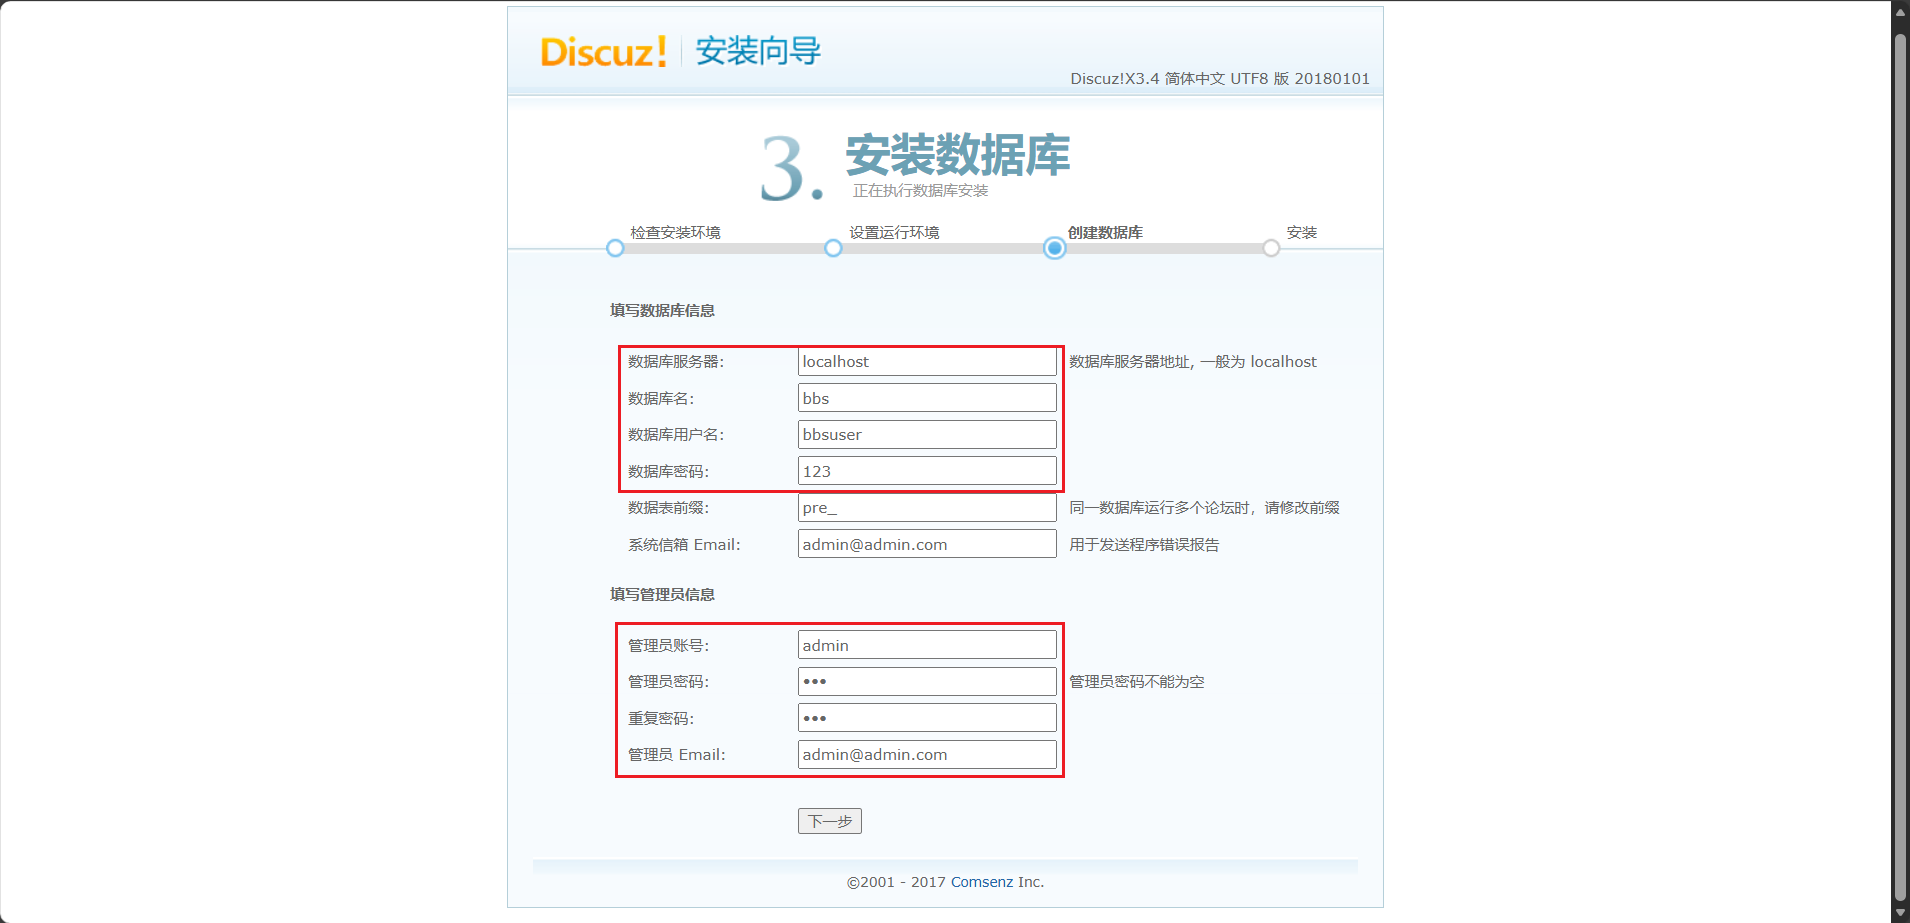Image resolution: width=1910 pixels, height=923 pixels.
Task: Click the 管理员账号 field label
Action: point(668,645)
